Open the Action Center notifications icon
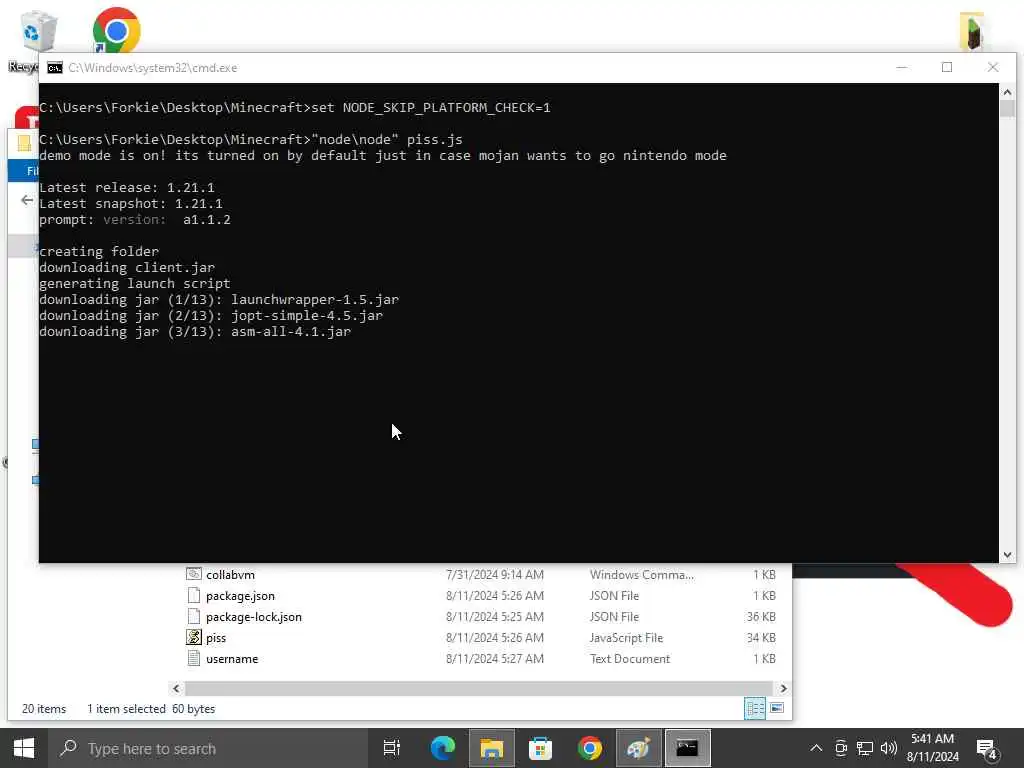The image size is (1024, 768). point(986,750)
